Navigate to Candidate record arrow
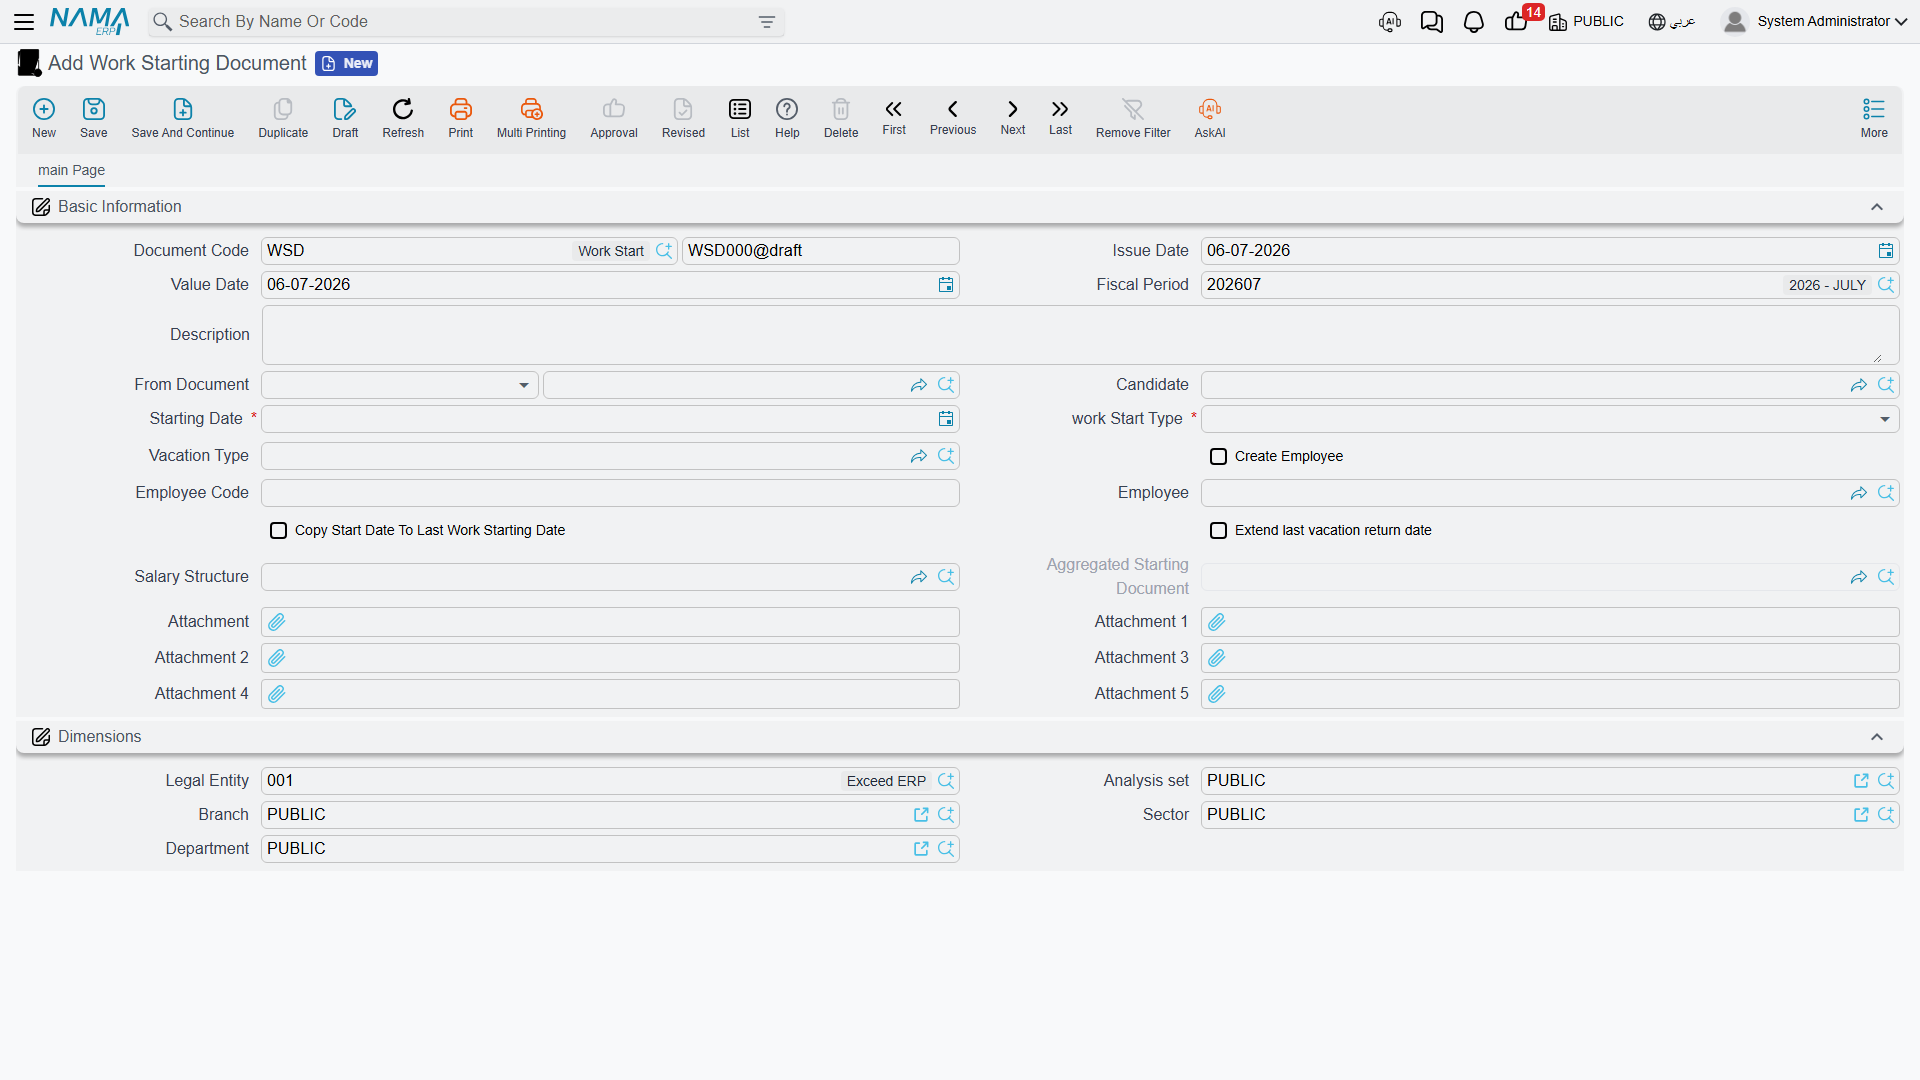 point(1858,385)
